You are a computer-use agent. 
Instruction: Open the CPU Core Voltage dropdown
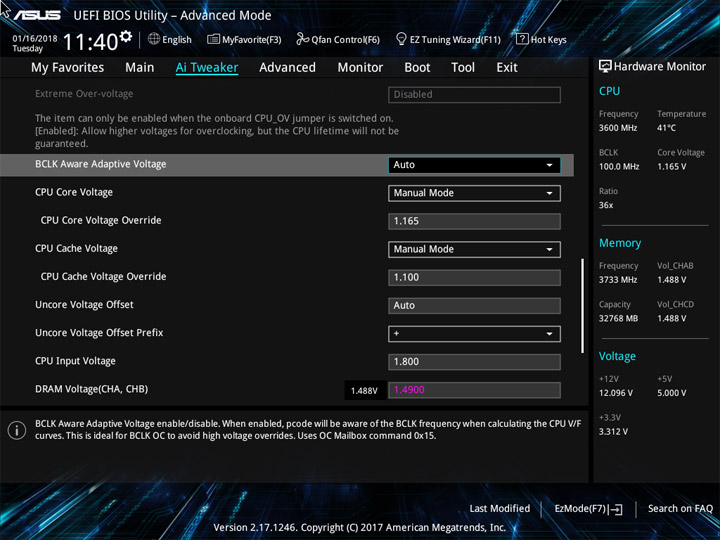click(474, 193)
